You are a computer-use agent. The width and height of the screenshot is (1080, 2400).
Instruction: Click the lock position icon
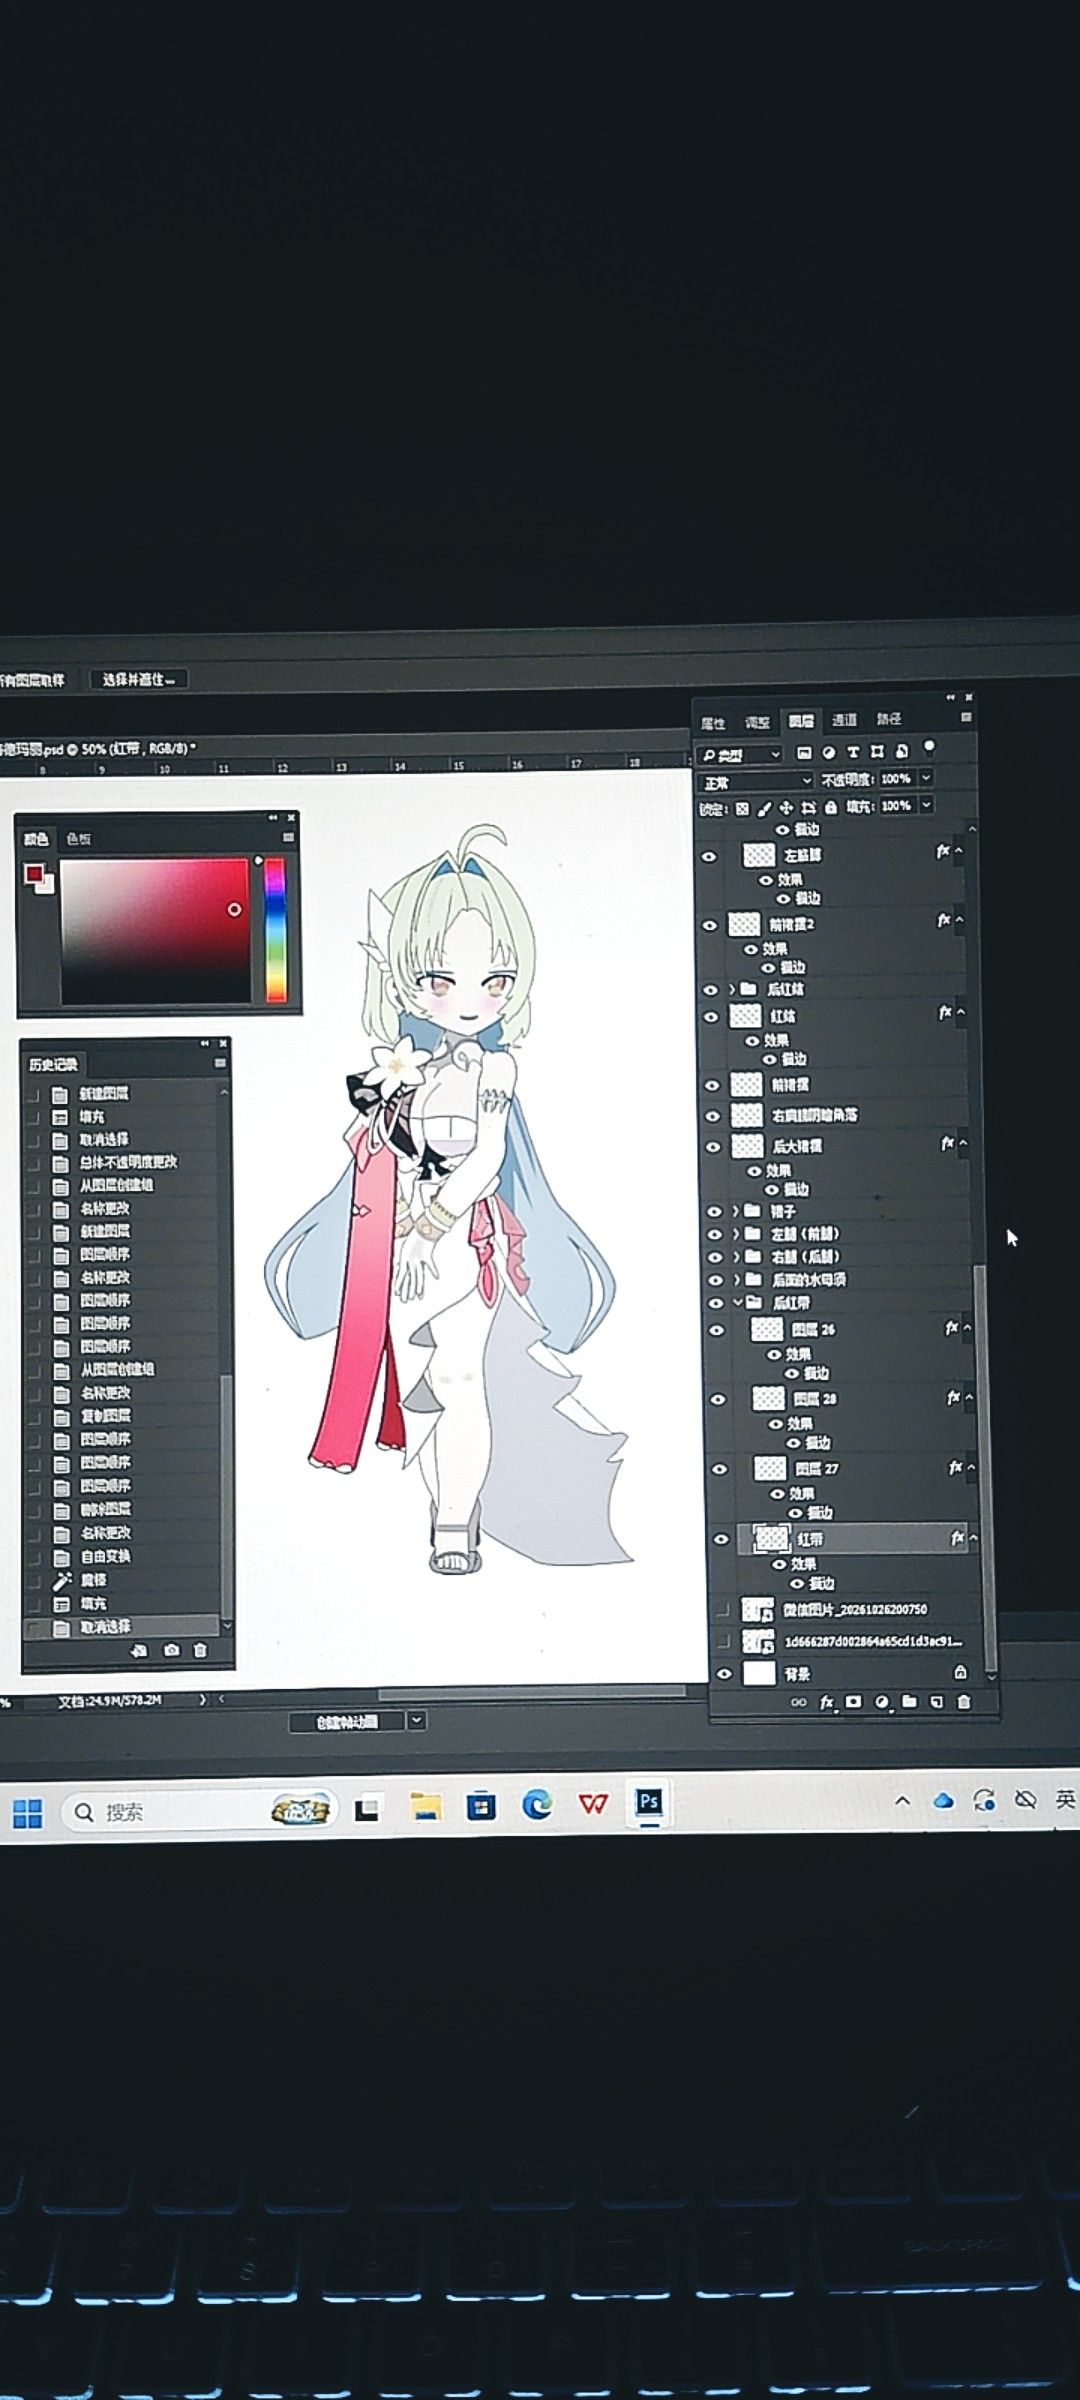click(786, 808)
